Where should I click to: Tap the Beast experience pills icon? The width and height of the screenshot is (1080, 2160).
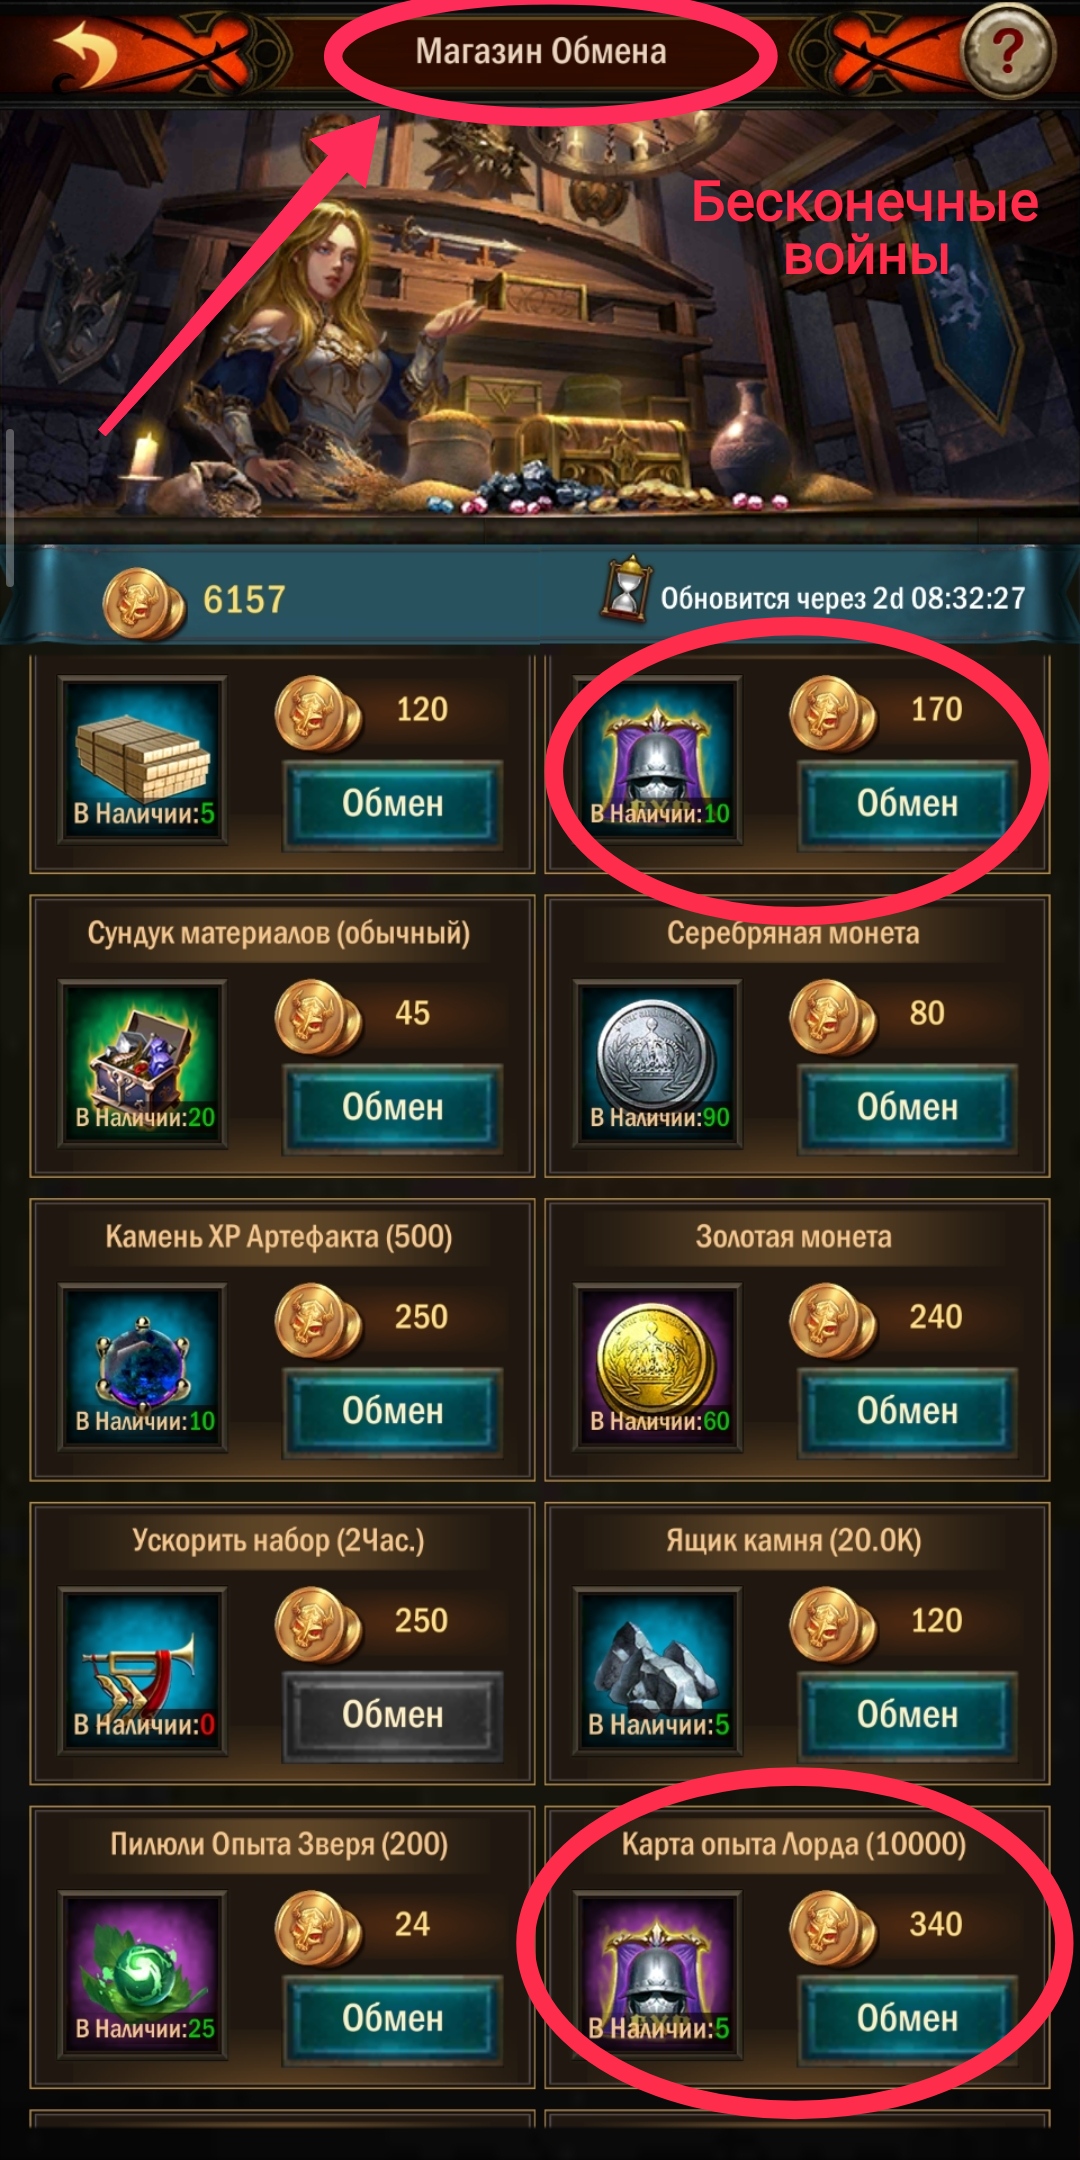tap(143, 1975)
